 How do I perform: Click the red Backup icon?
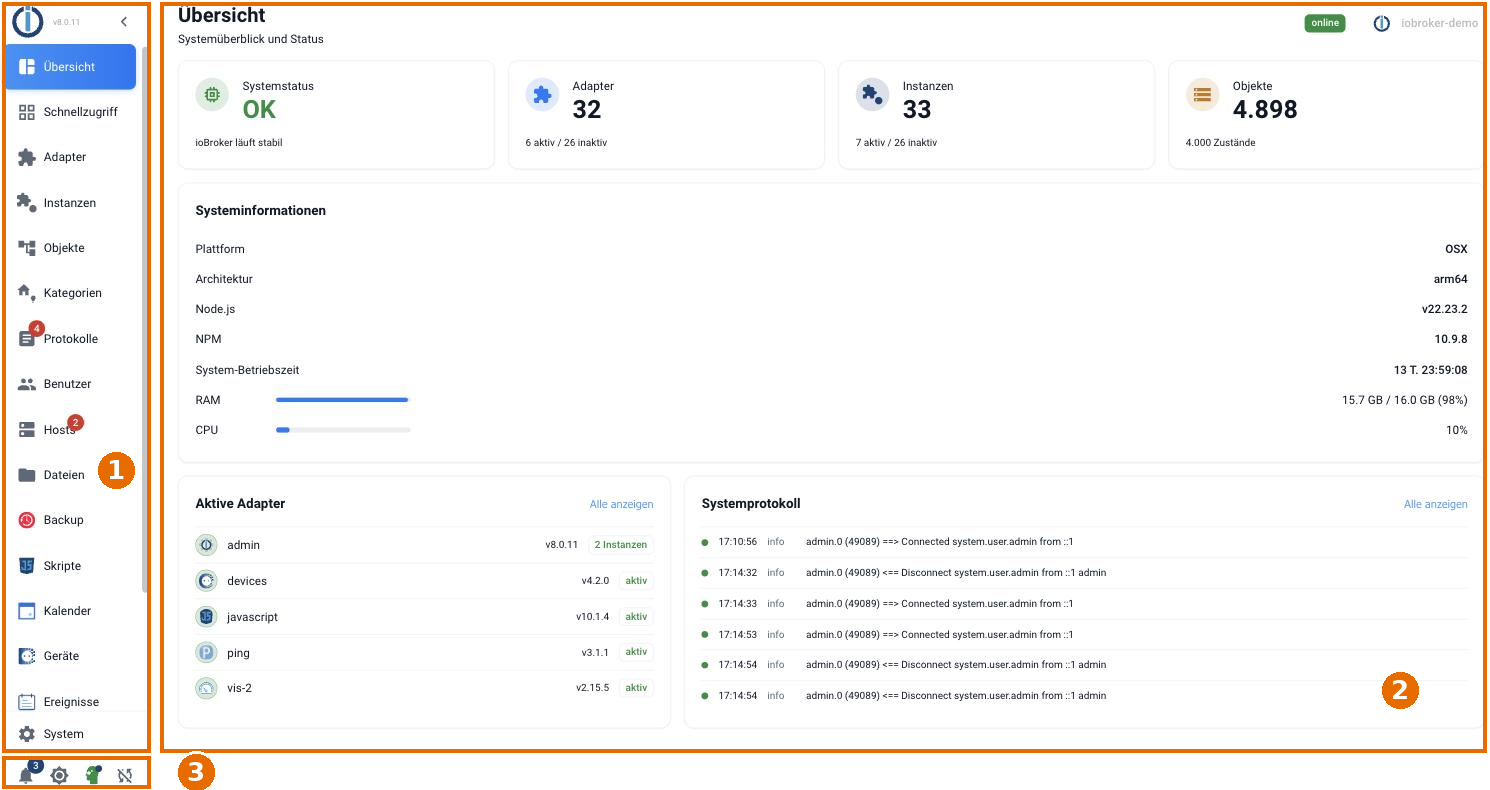27,520
